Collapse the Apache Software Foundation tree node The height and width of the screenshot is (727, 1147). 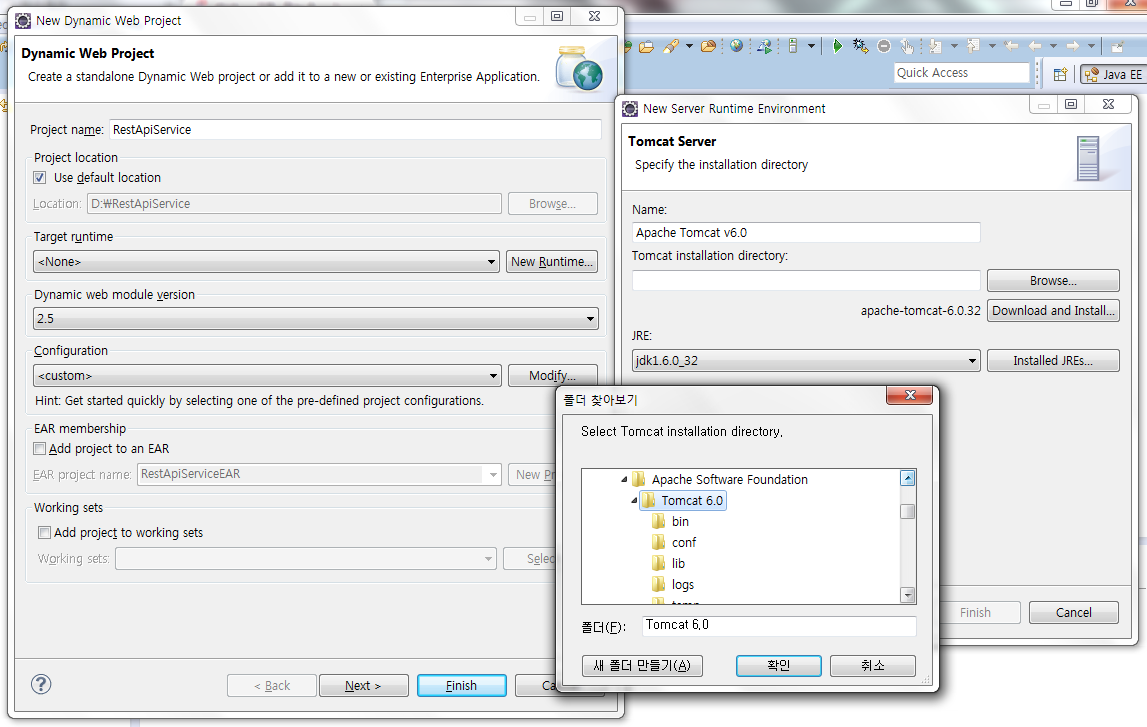click(x=624, y=479)
